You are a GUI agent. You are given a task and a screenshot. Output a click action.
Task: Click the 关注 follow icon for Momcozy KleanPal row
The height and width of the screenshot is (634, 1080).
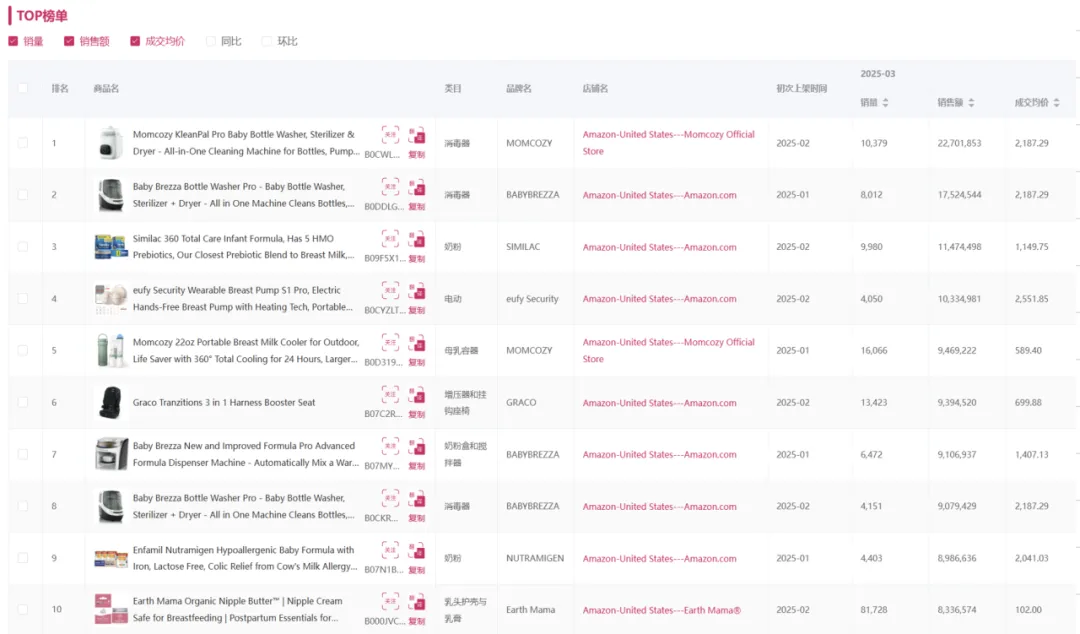[390, 134]
